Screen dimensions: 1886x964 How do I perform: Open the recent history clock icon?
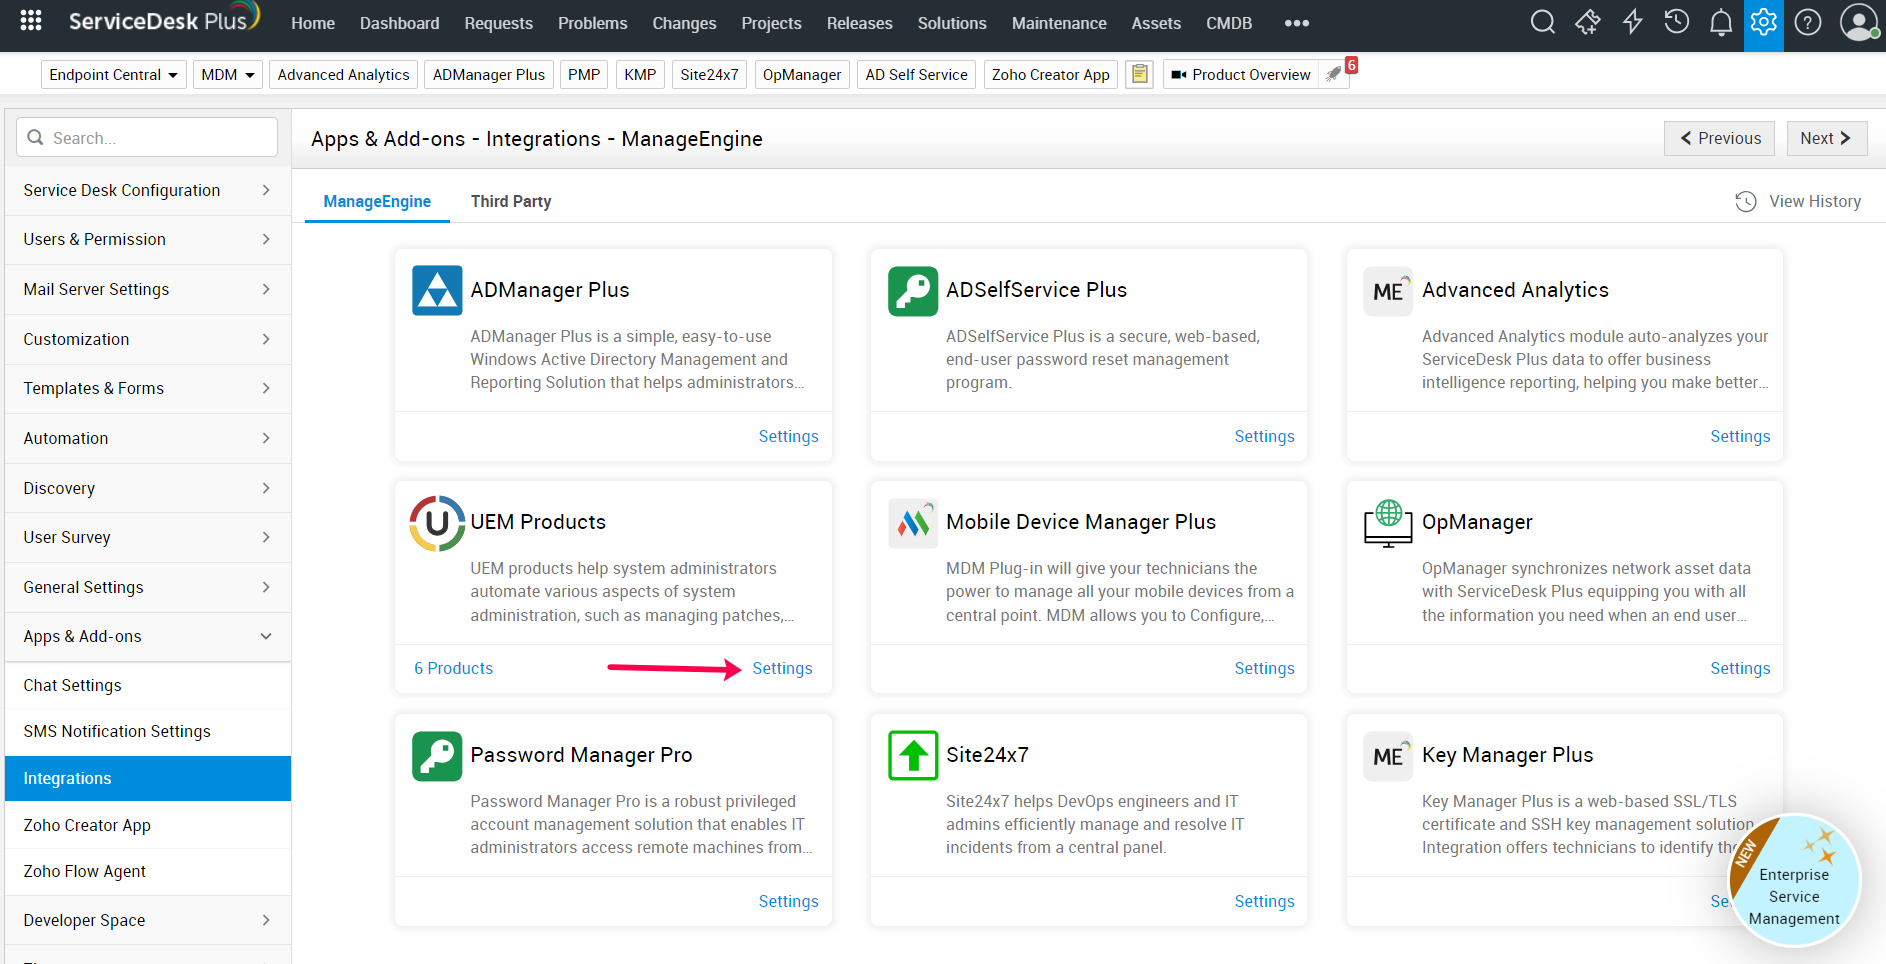[1676, 22]
